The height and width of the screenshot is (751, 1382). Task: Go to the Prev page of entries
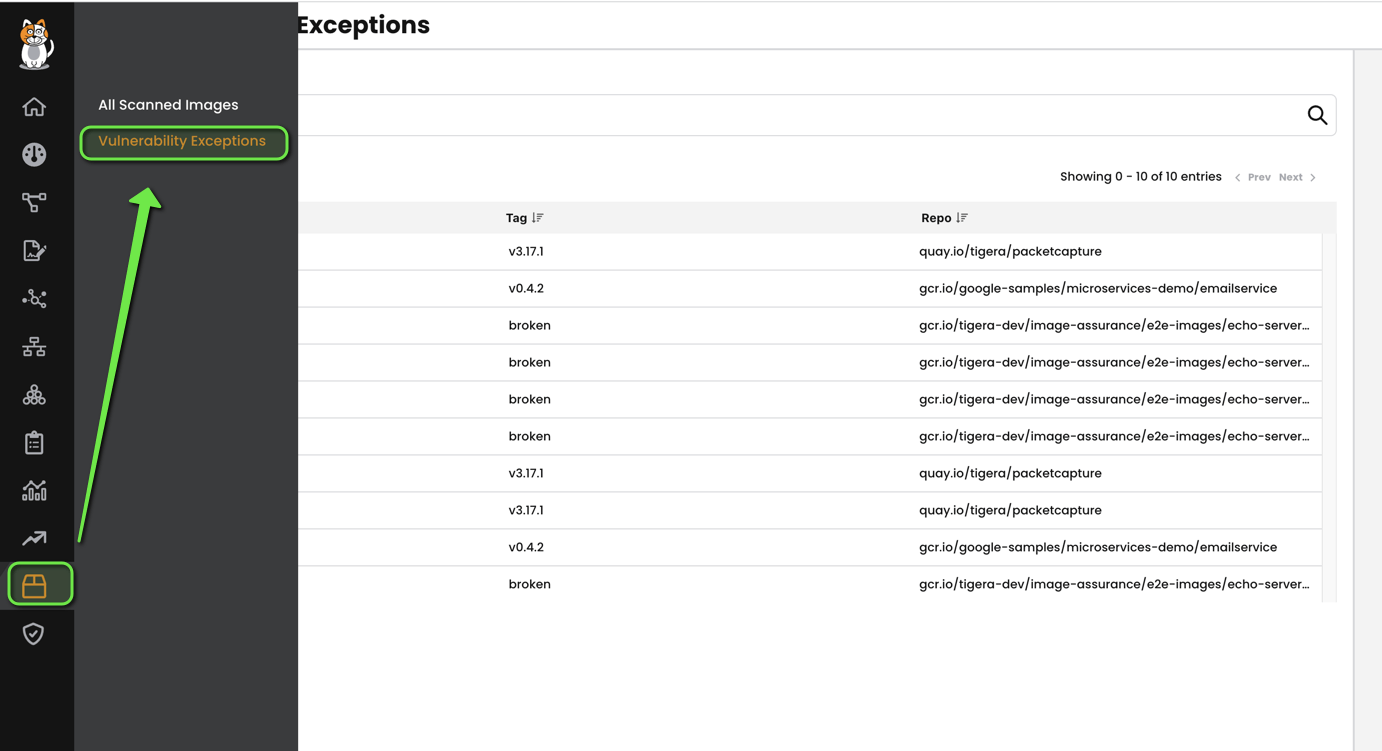point(1252,177)
